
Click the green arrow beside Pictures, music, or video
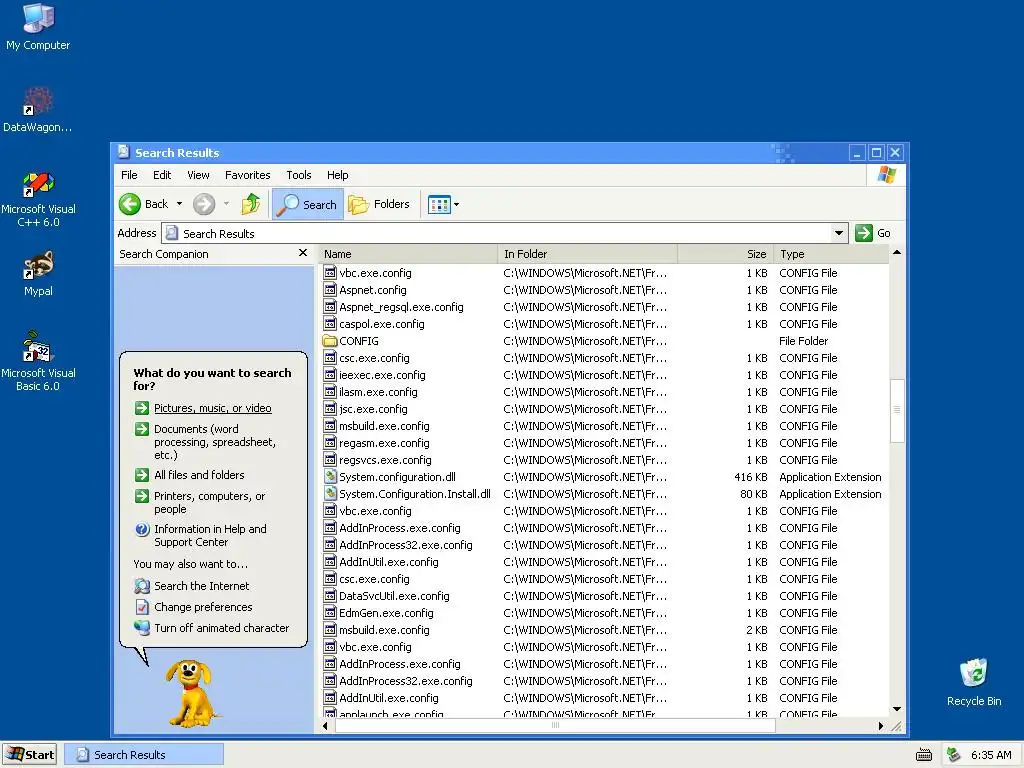click(142, 408)
